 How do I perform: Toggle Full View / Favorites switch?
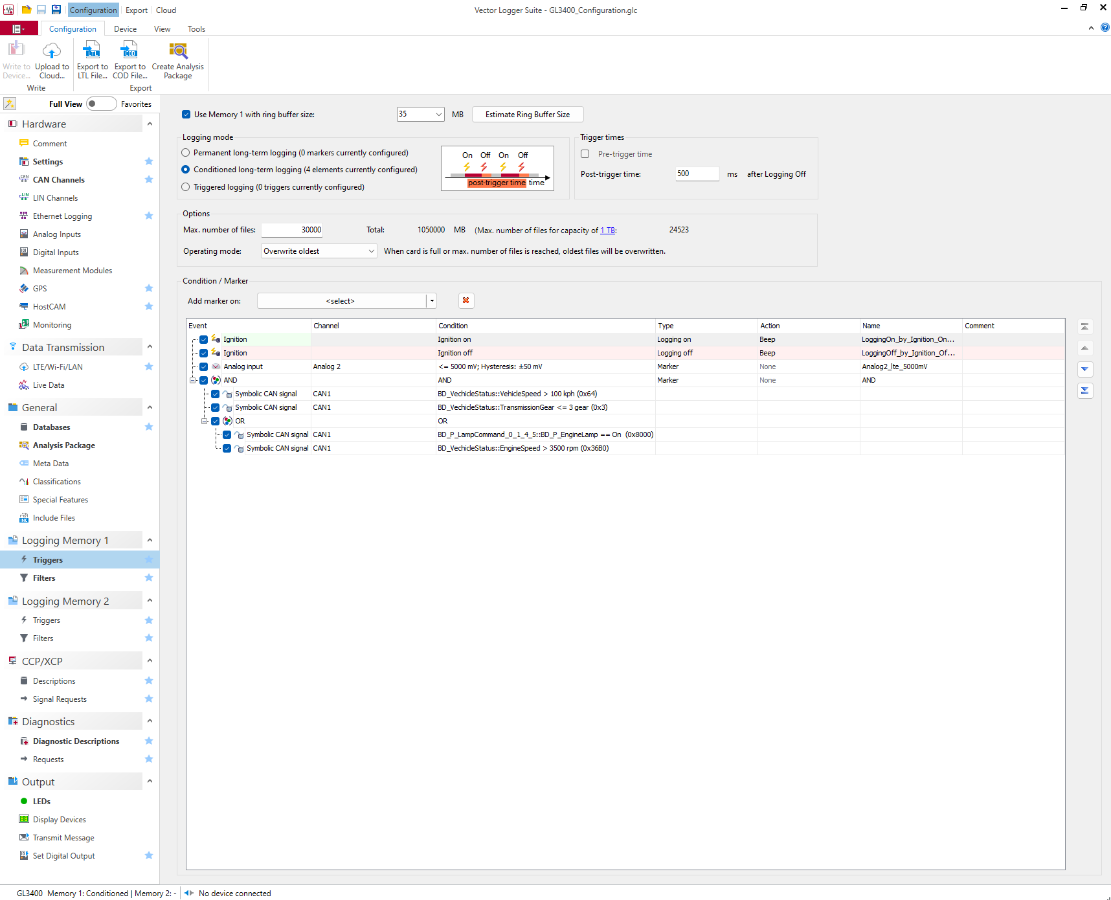[x=101, y=103]
